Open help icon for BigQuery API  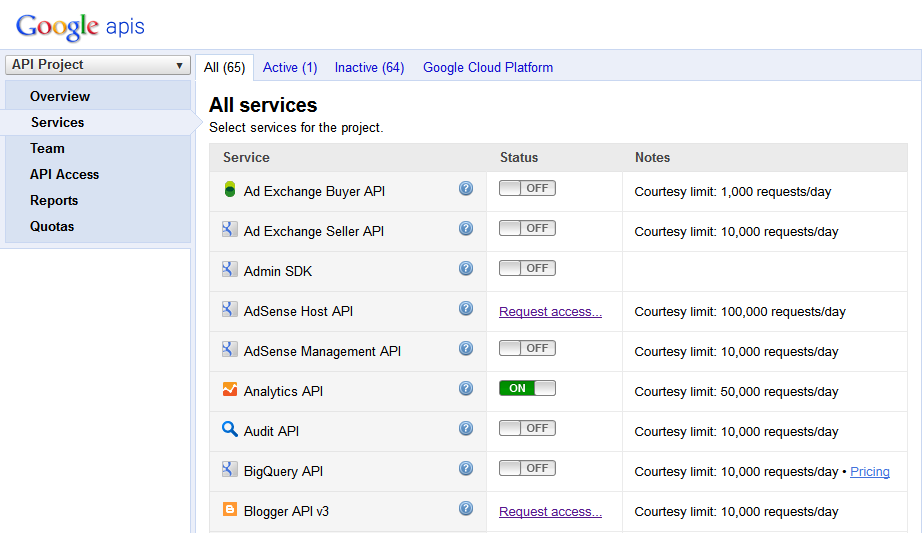pyautogui.click(x=466, y=468)
